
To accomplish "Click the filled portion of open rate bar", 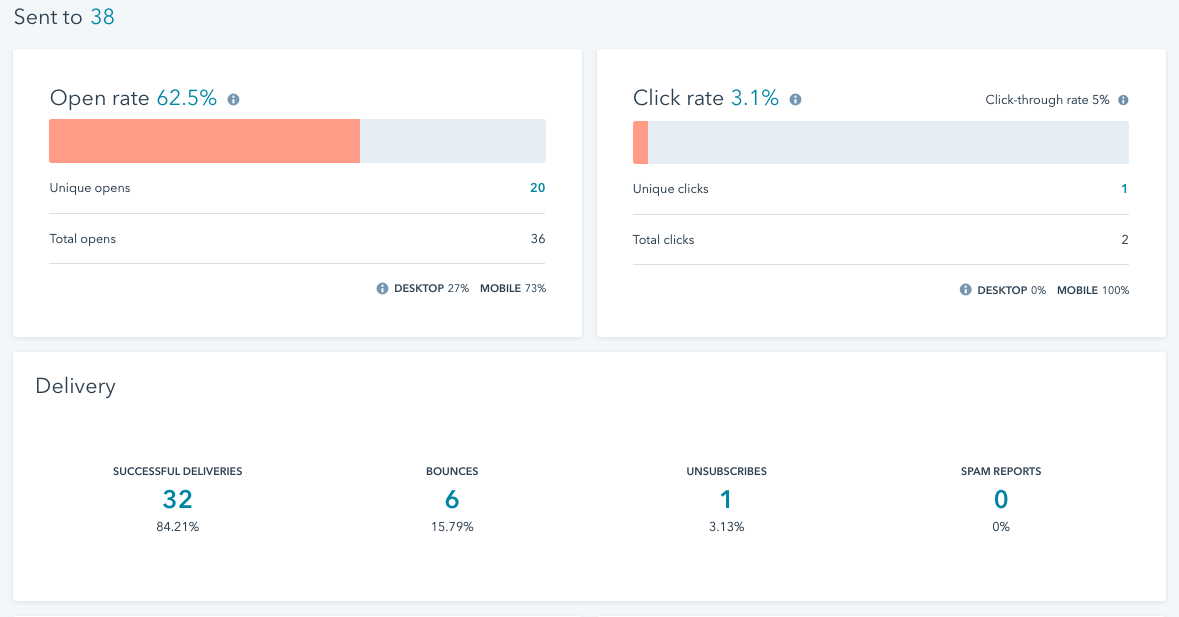I will tap(204, 141).
